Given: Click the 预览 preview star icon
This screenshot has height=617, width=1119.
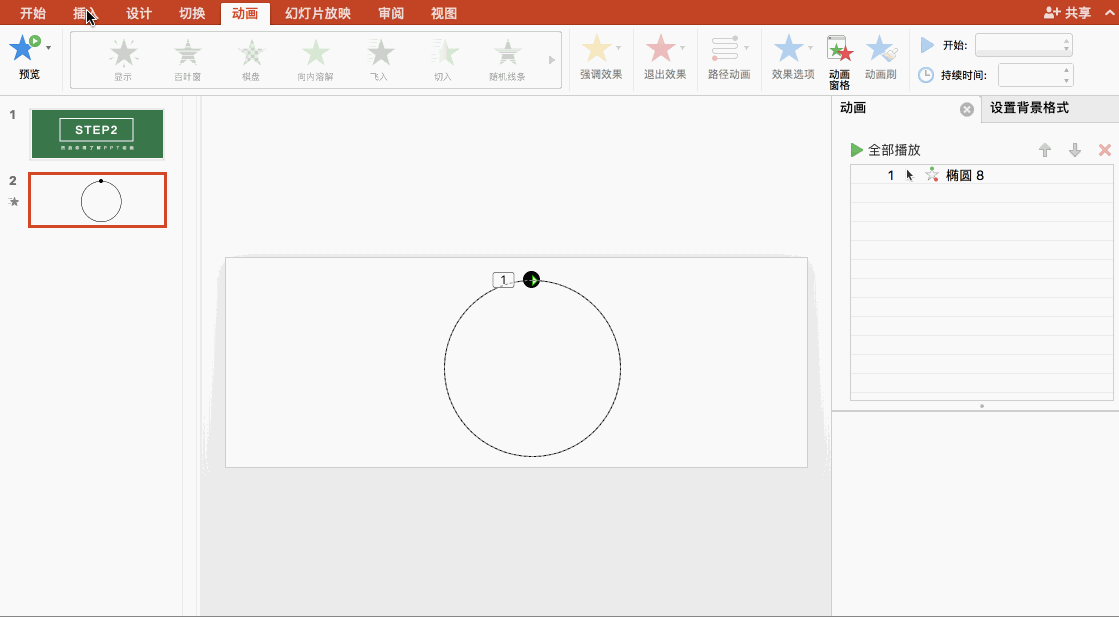Looking at the screenshot, I should [24, 48].
